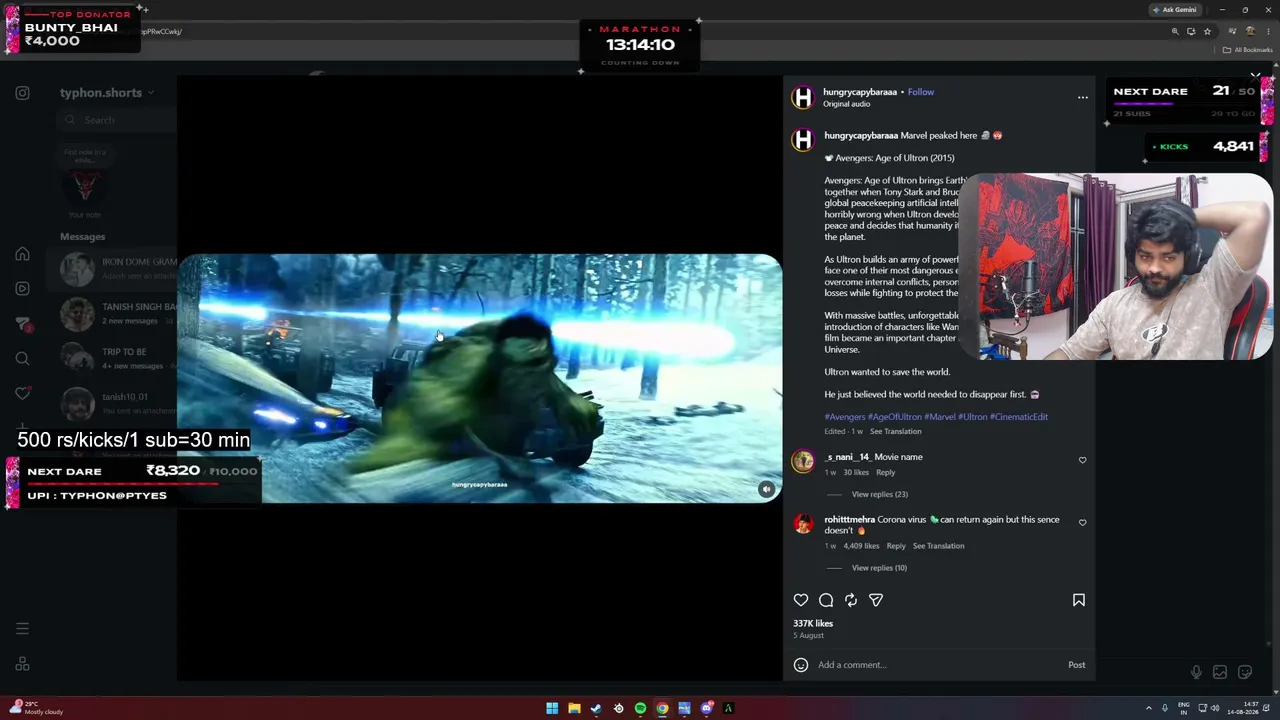Open the Windows Start menu
The width and height of the screenshot is (1280, 720).
click(552, 708)
